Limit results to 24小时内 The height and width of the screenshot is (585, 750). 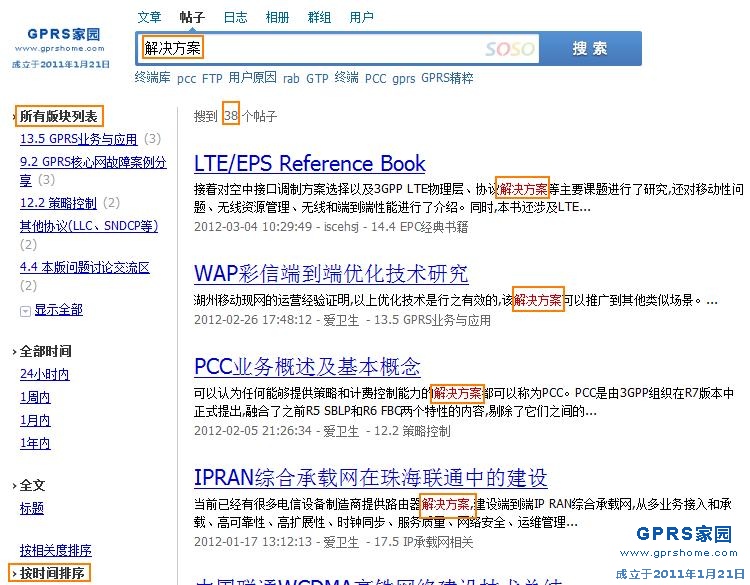44,374
